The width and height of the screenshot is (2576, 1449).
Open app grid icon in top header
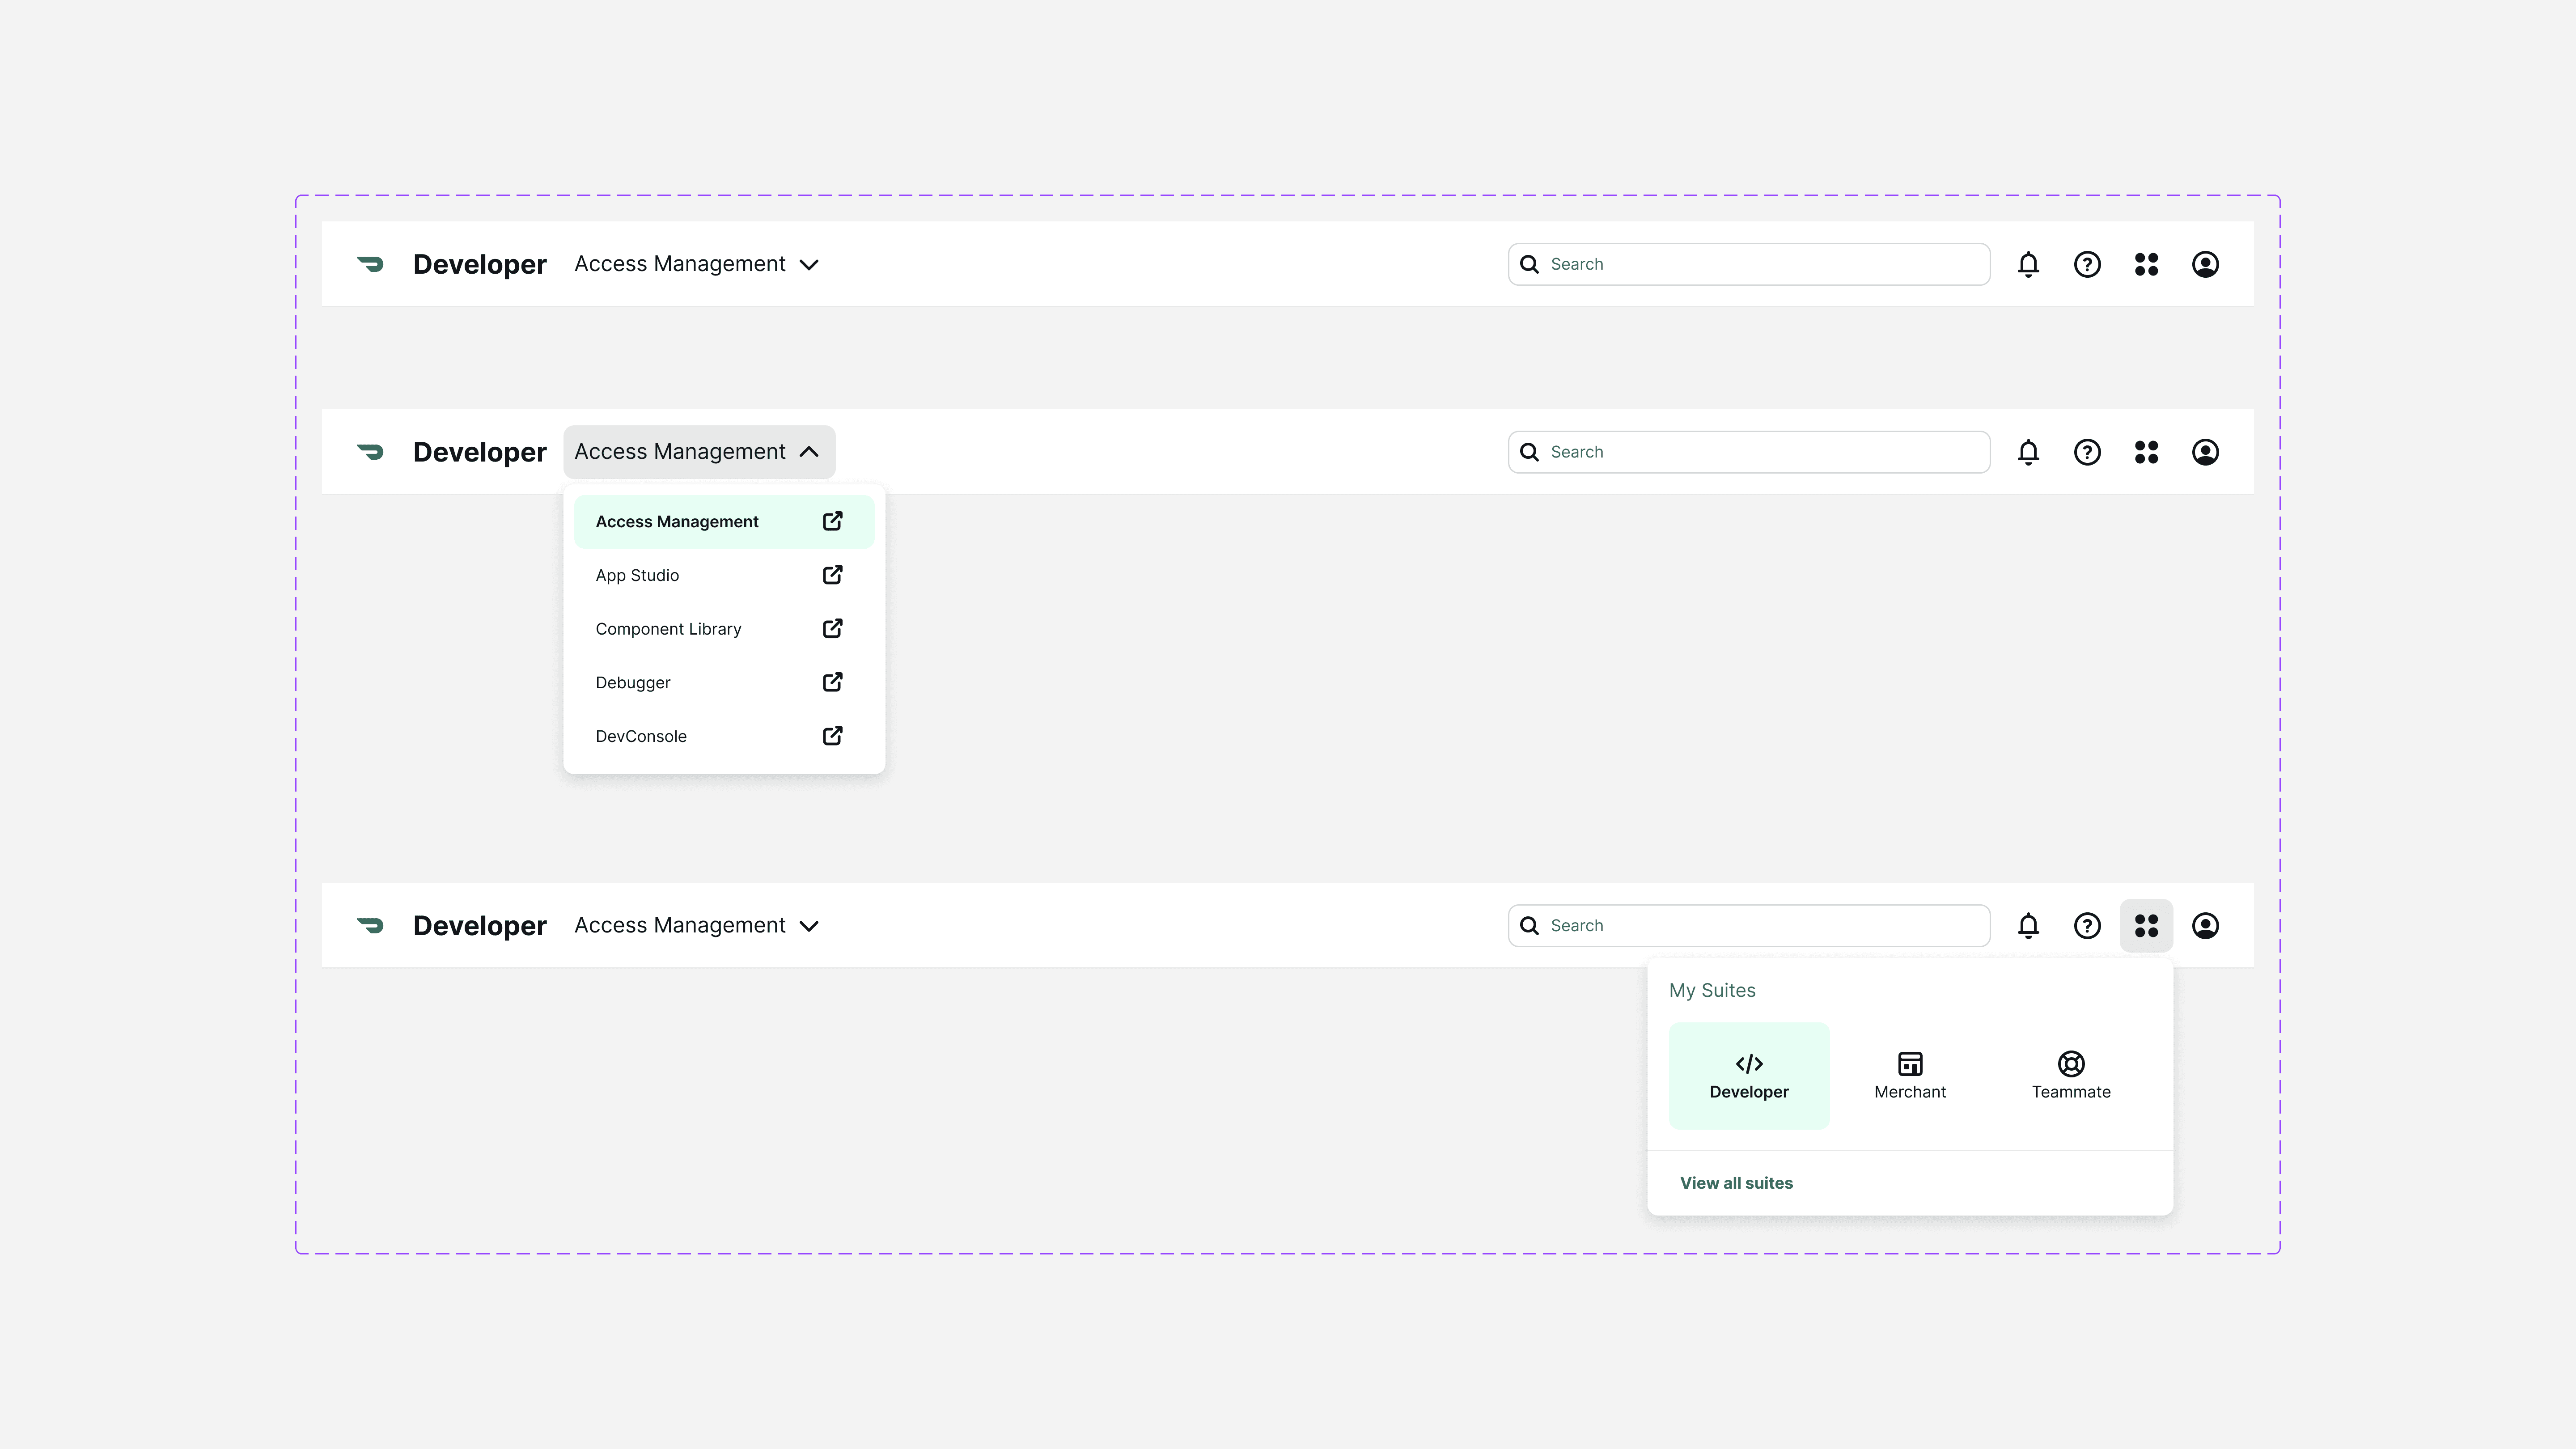click(2146, 264)
